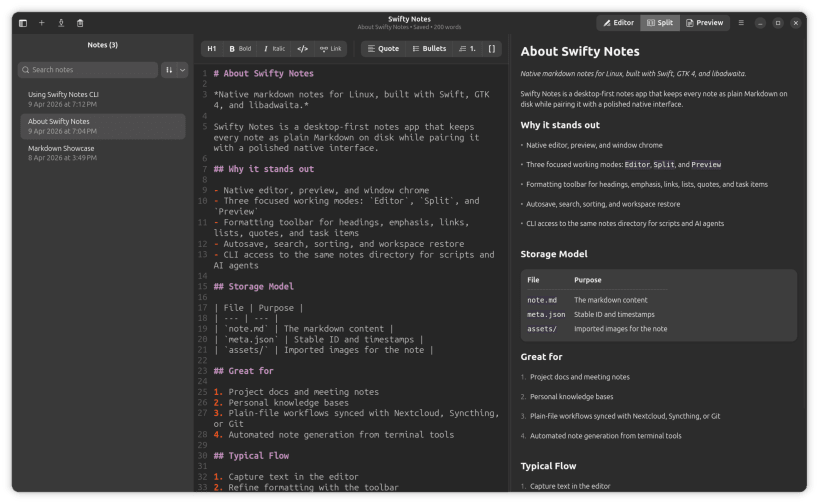Click the import note icon
The image size is (819, 504).
coord(61,22)
